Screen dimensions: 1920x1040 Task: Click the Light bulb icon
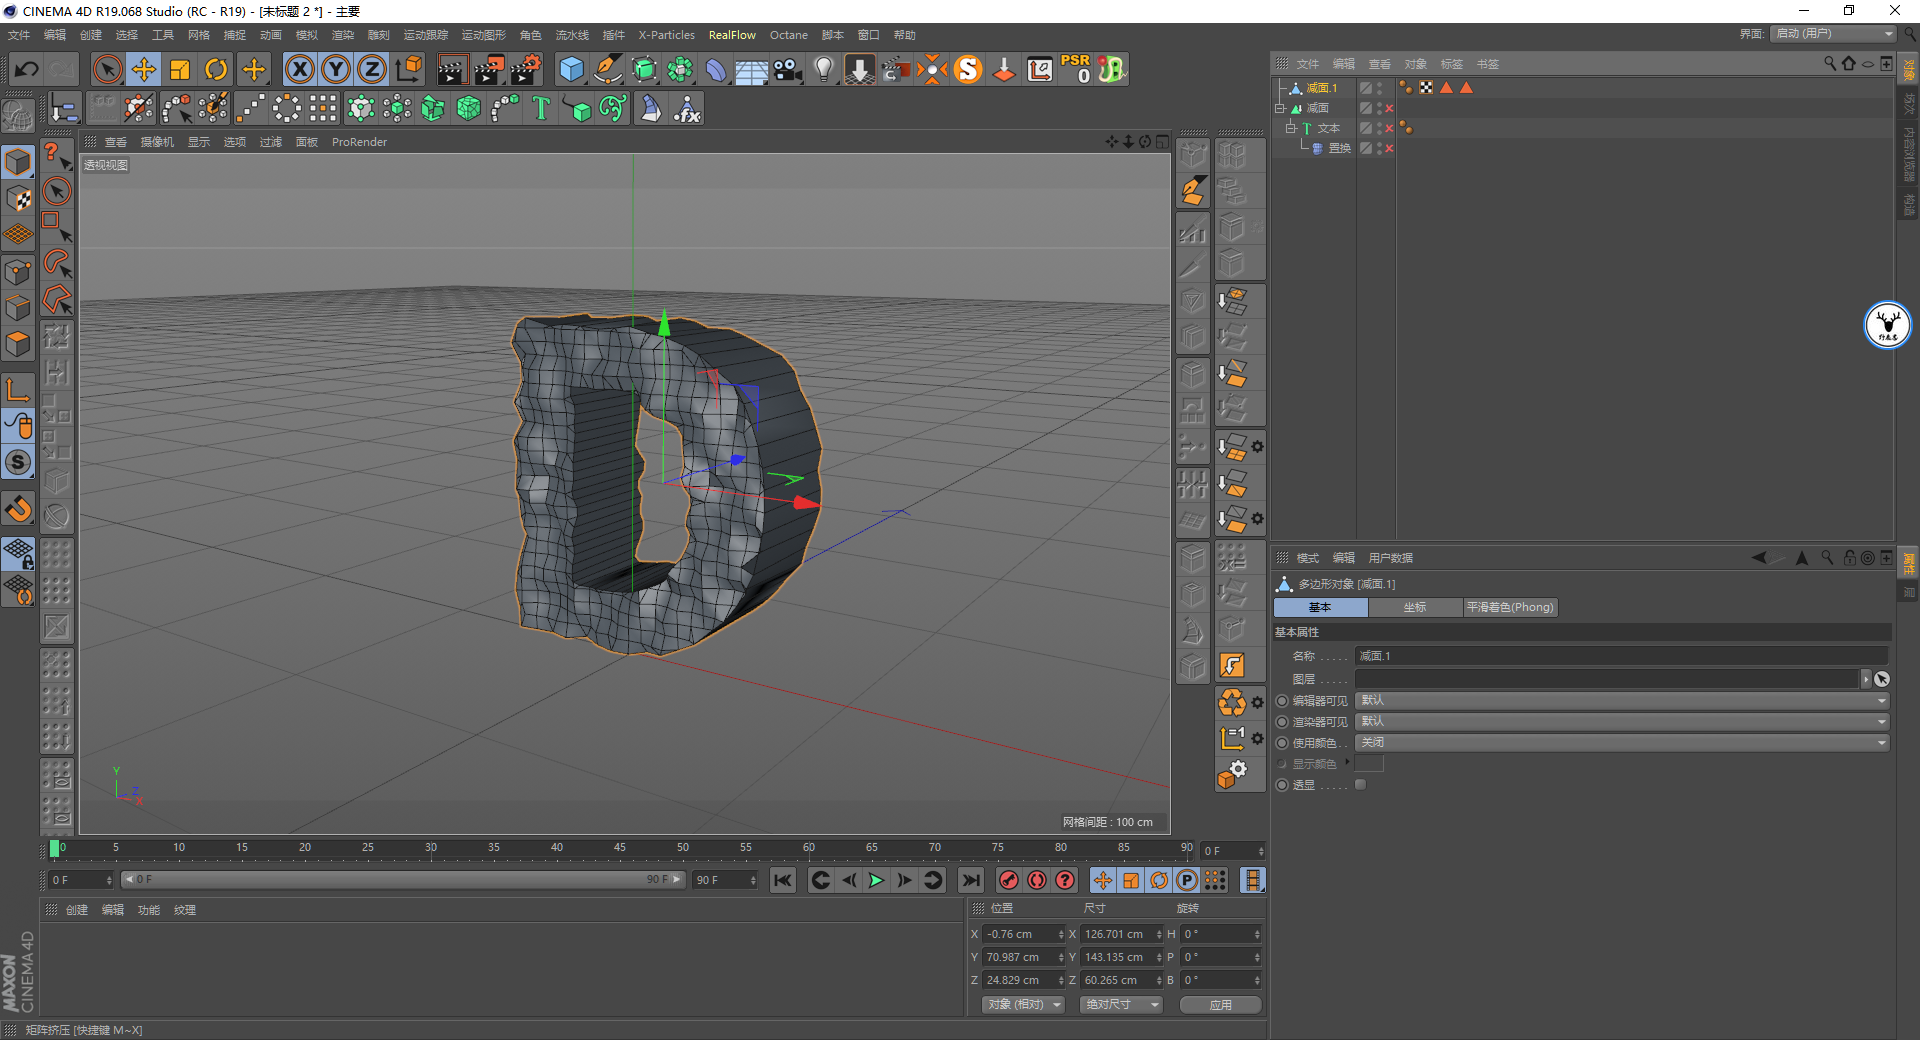(x=823, y=69)
